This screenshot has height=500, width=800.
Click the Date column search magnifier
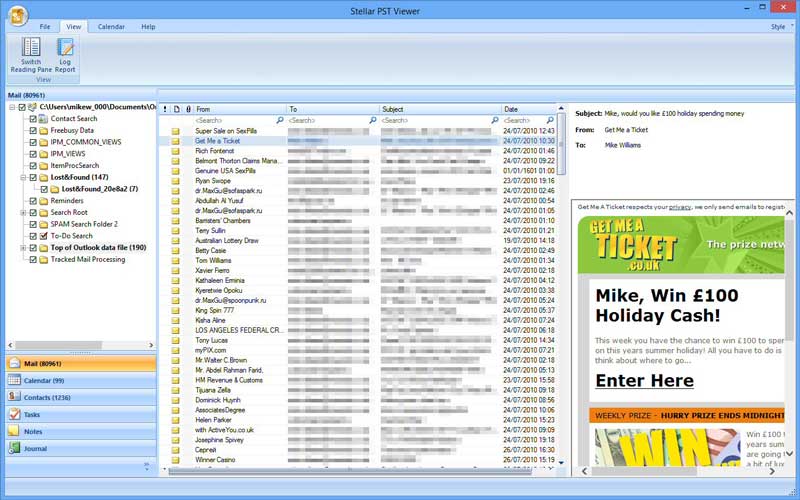550,120
